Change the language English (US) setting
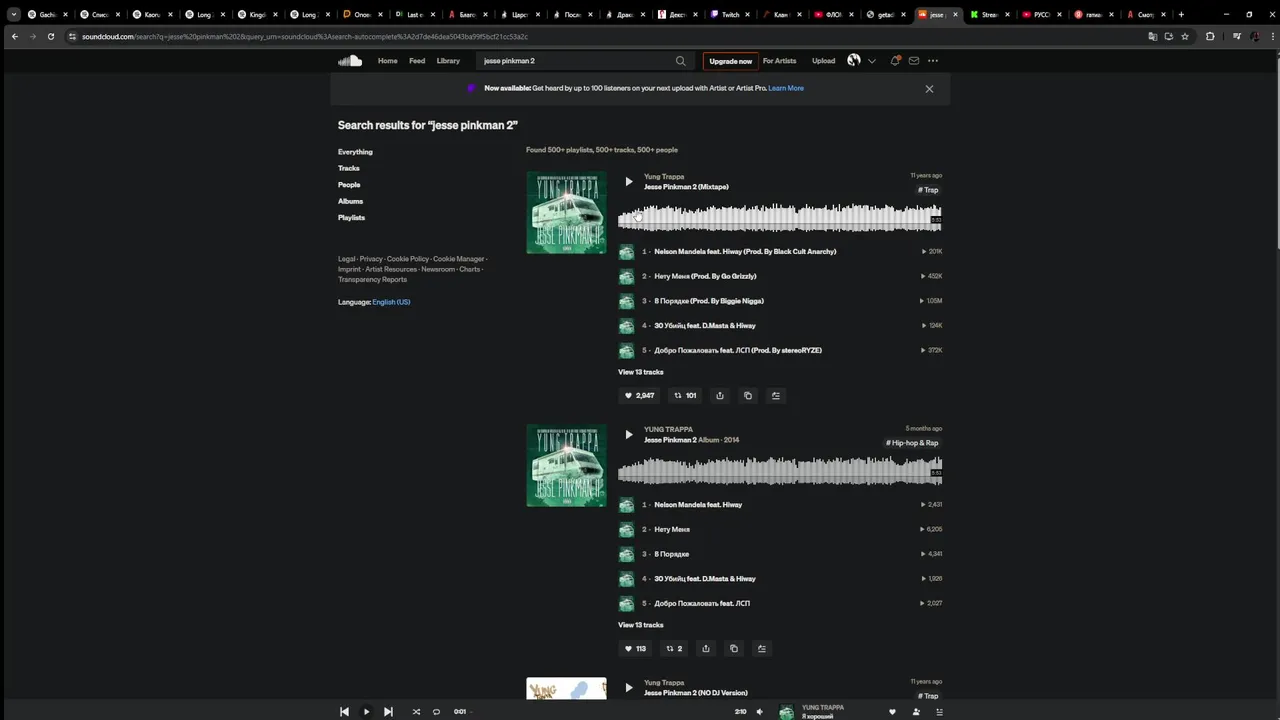This screenshot has width=1280, height=720. pyautogui.click(x=391, y=302)
